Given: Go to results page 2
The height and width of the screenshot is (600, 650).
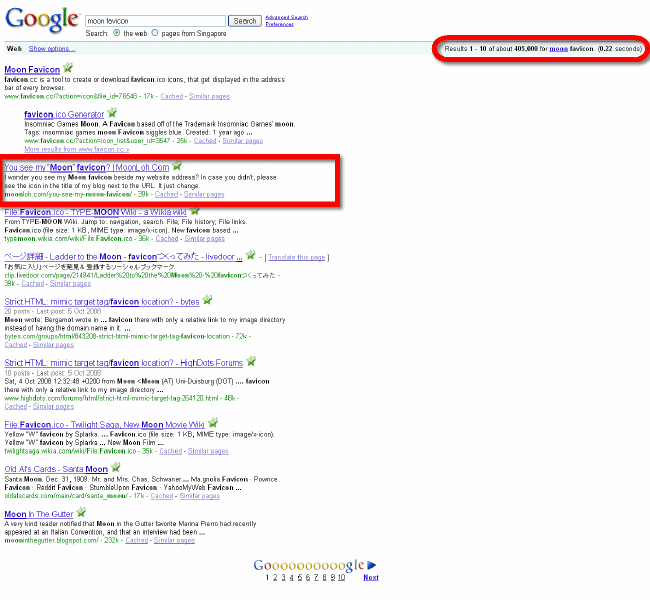Looking at the screenshot, I should [275, 577].
